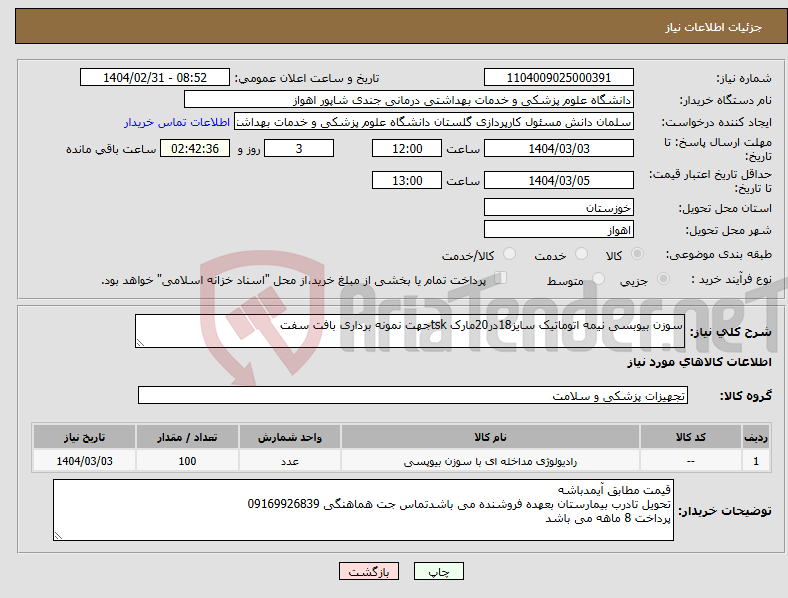Click delivery province field خوزستان
788x598 pixels.
558,207
